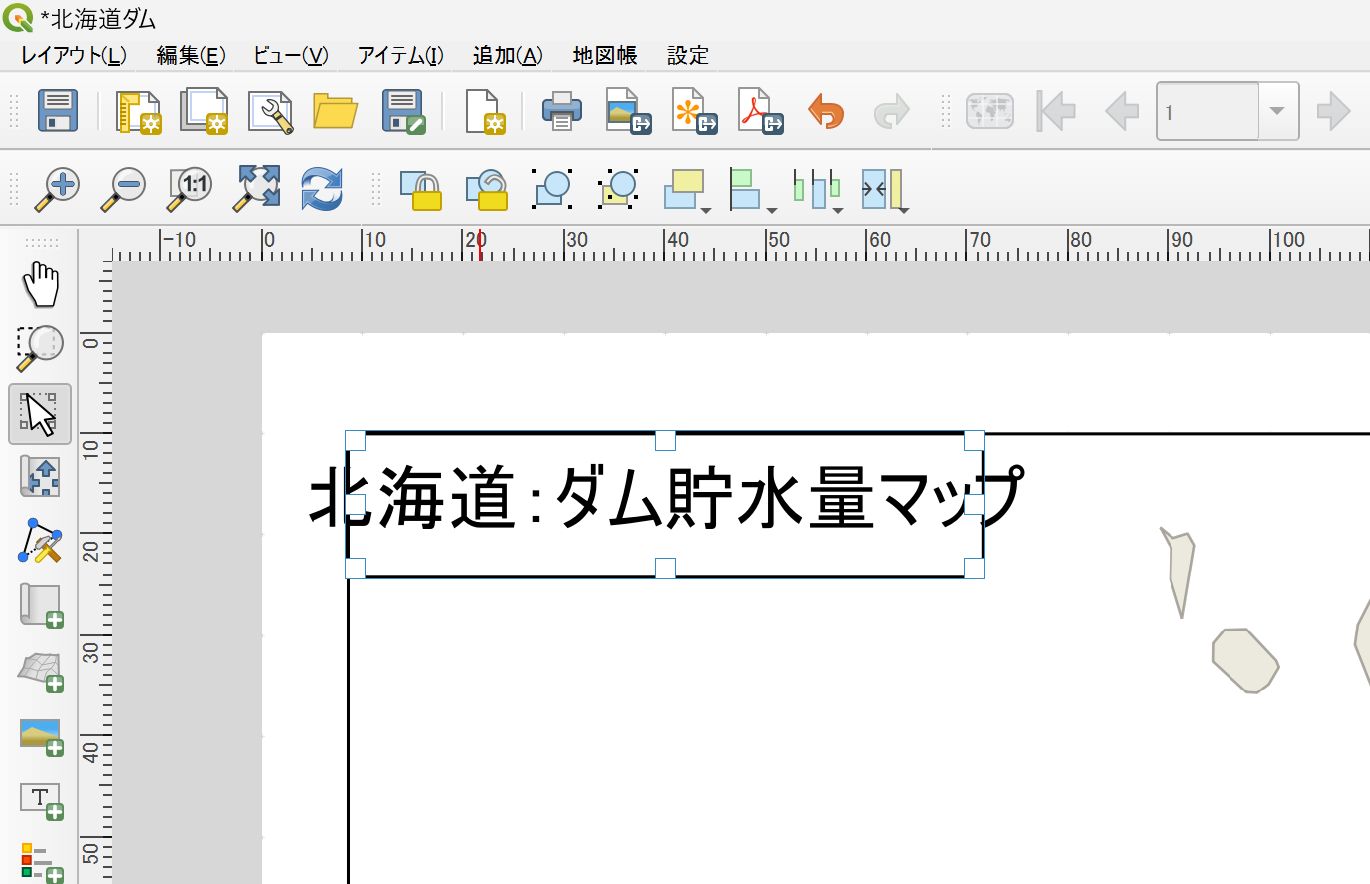The image size is (1370, 884).
Task: Activate the Add Label tool
Action: pyautogui.click(x=41, y=801)
